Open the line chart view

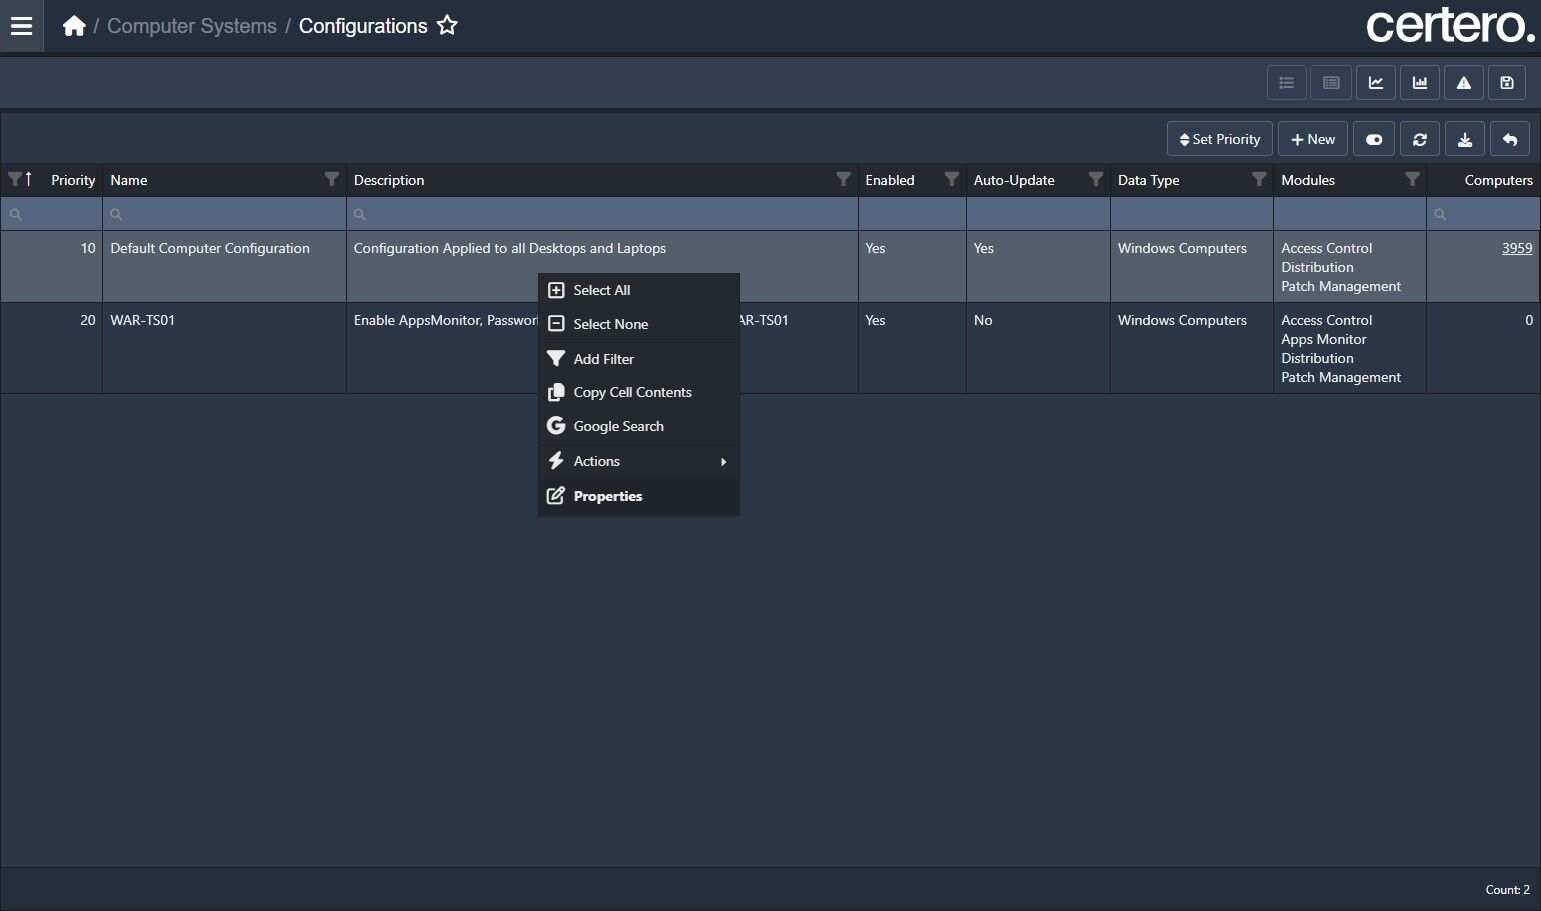(1376, 83)
